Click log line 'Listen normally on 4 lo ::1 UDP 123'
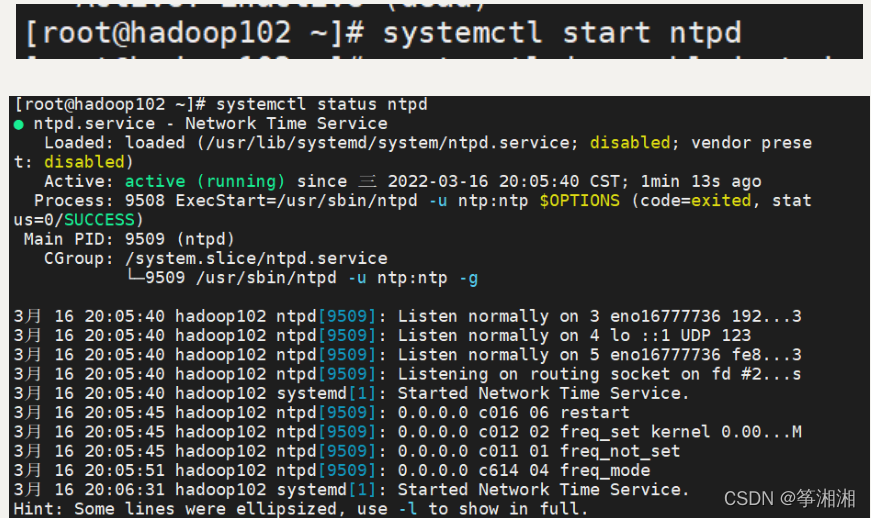 382,335
